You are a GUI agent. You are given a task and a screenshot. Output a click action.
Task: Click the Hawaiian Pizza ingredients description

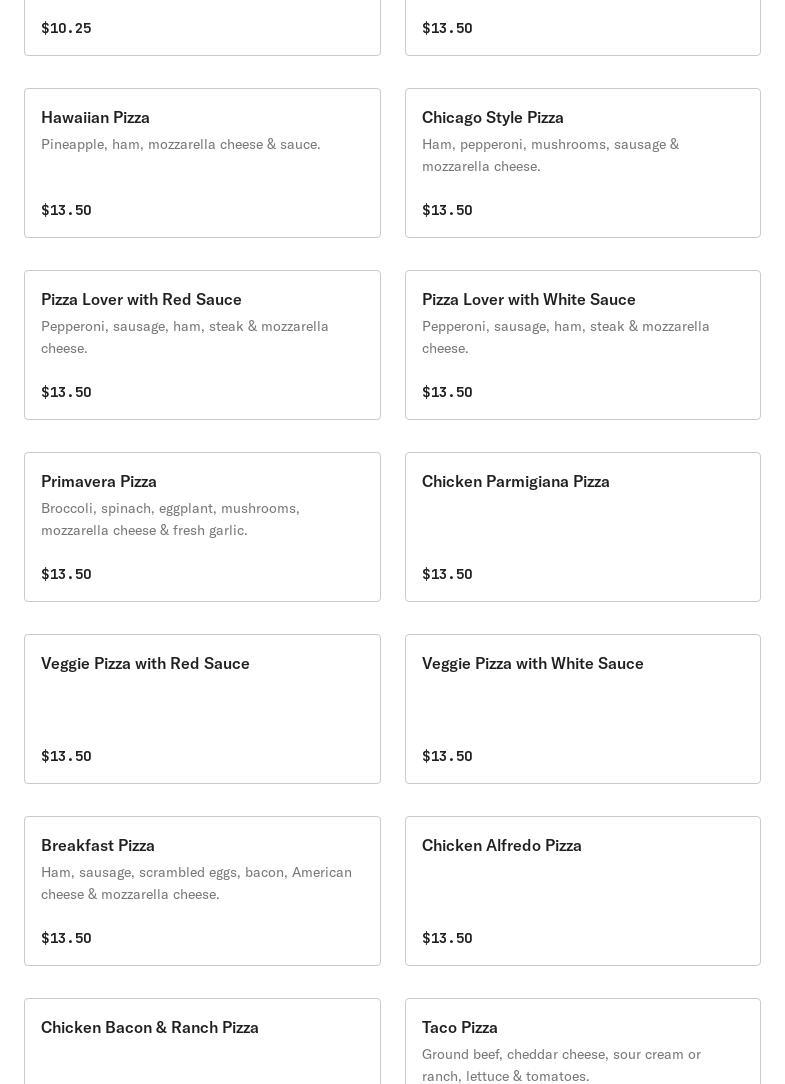pyautogui.click(x=181, y=144)
